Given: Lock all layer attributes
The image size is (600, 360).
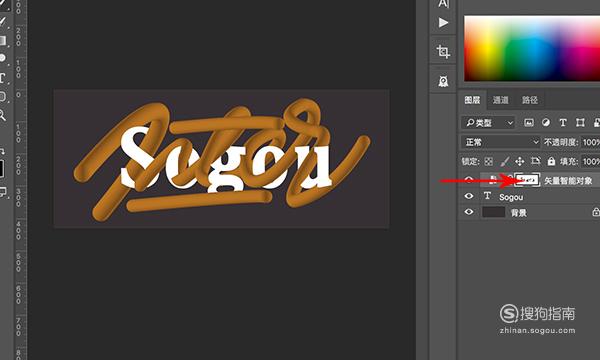Looking at the screenshot, I should tap(551, 161).
